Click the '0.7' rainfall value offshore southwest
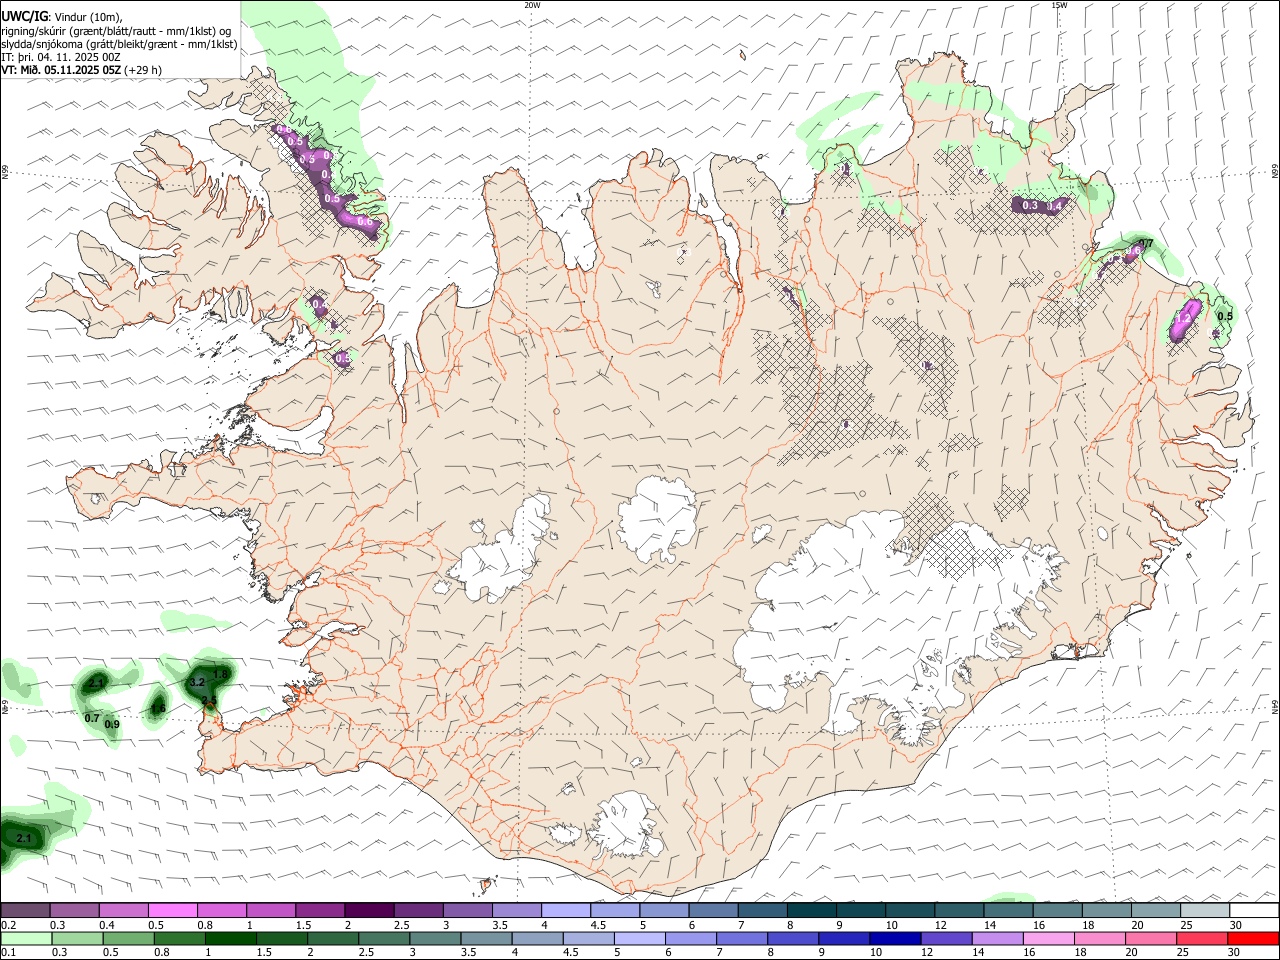This screenshot has height=960, width=1280. [x=92, y=718]
